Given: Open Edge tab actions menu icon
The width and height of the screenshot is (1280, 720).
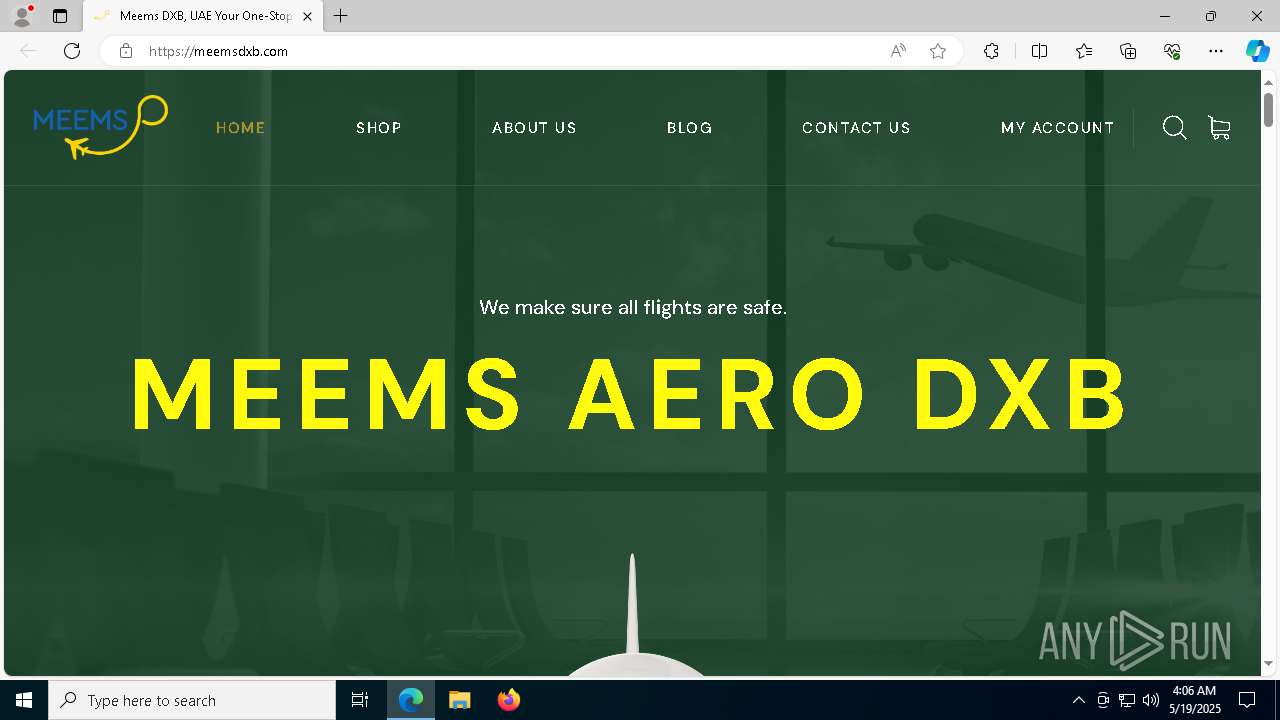Looking at the screenshot, I should (60, 16).
